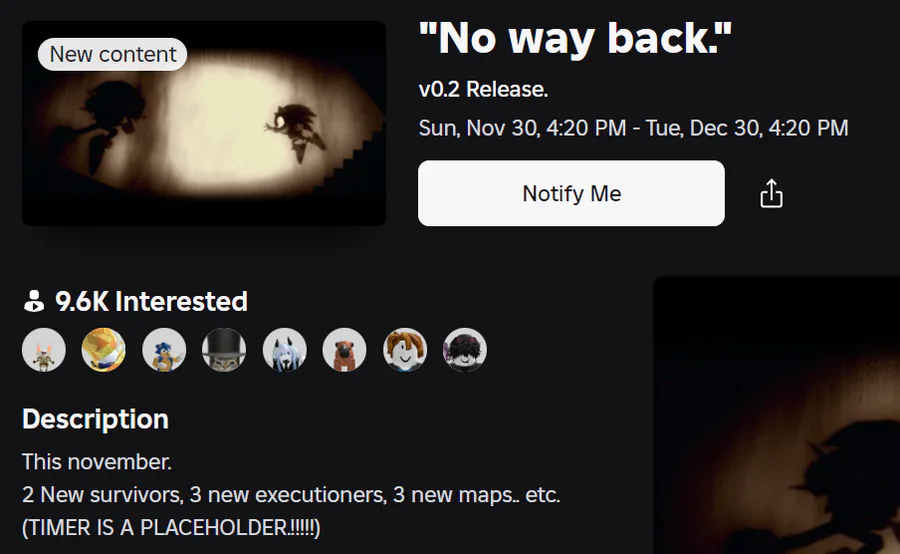
Task: View the white-haired anime avatar profile
Action: click(285, 350)
